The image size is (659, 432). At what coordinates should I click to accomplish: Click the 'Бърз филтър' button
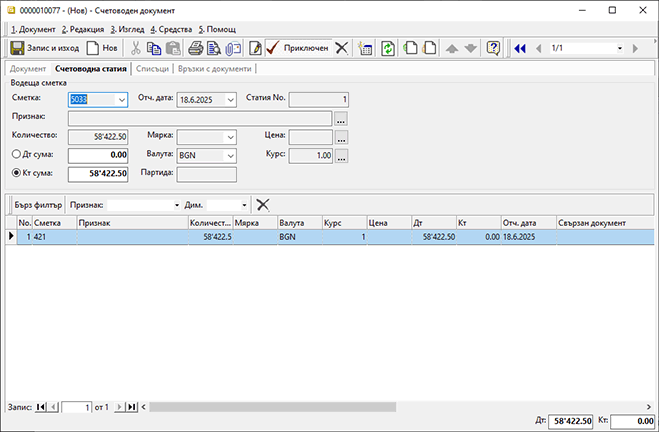(38, 205)
